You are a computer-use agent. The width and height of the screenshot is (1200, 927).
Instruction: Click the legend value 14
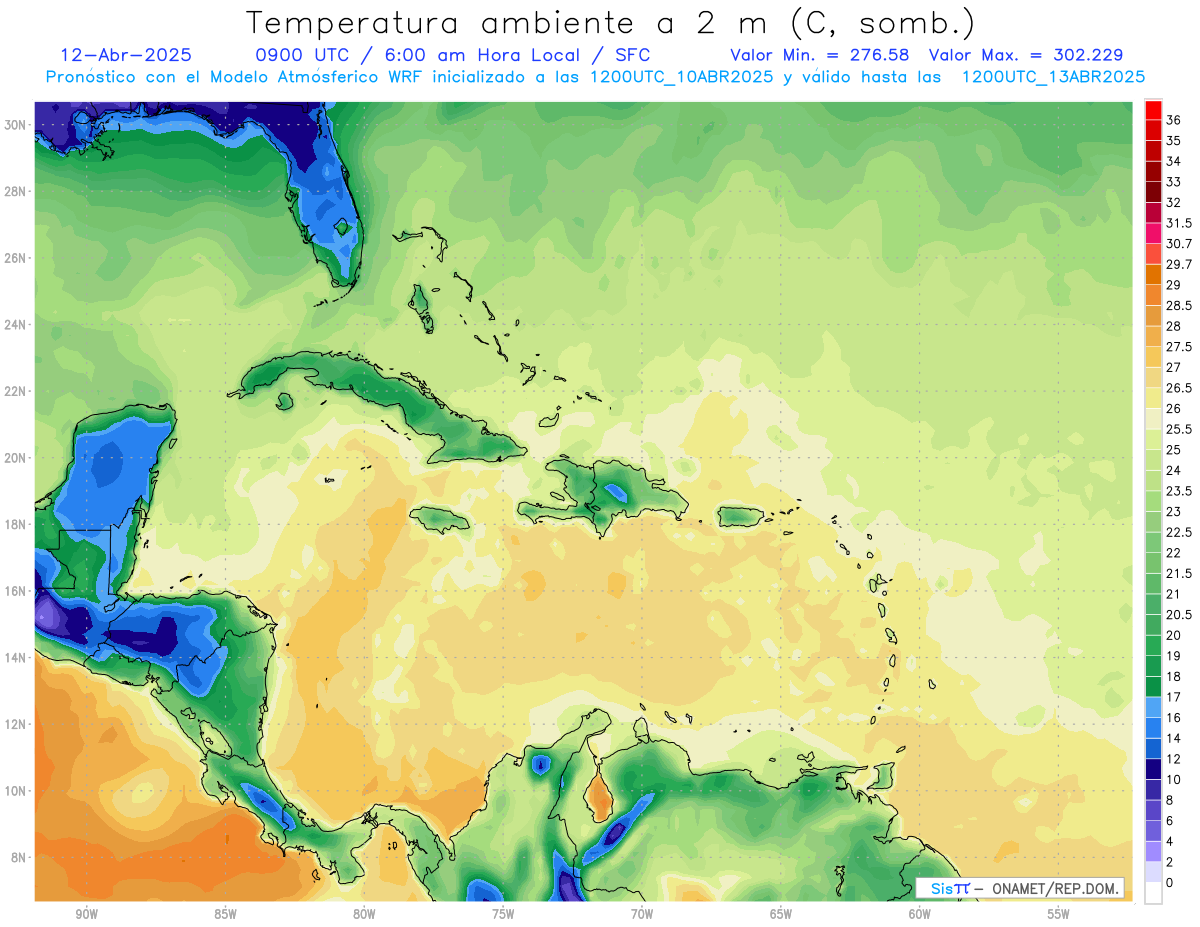(x=1174, y=738)
